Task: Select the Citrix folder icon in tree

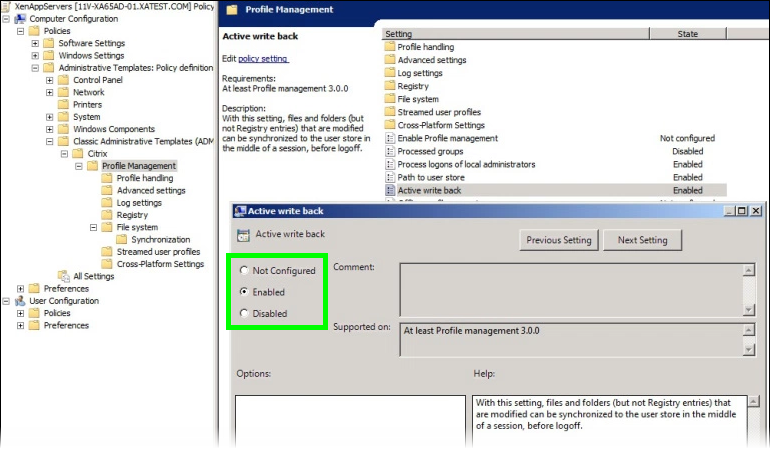Action: (x=78, y=154)
